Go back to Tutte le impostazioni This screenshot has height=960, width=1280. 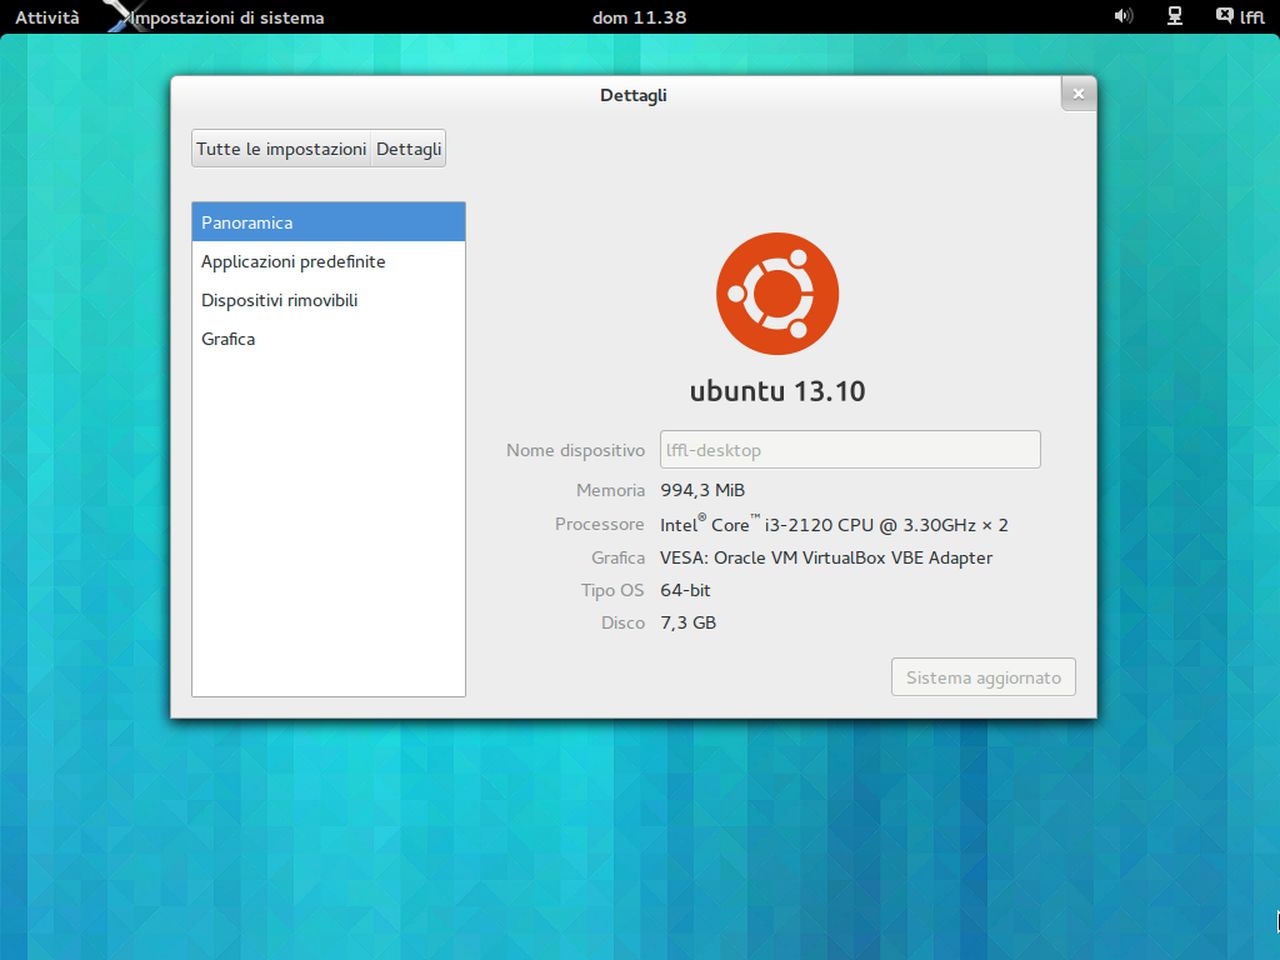281,149
